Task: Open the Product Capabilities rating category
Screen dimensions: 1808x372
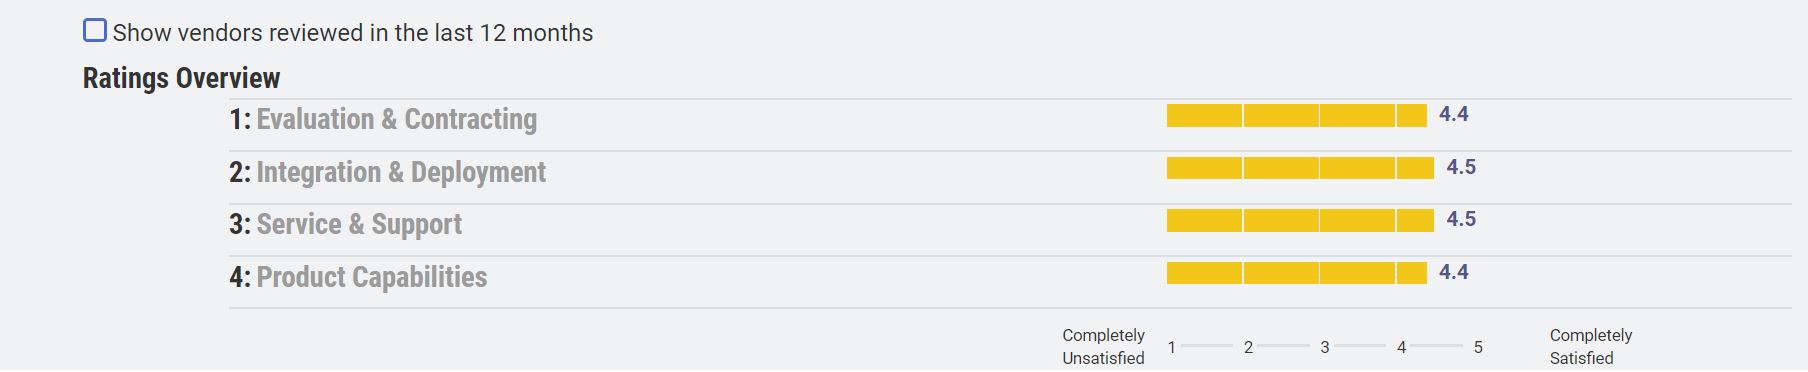Action: [372, 277]
